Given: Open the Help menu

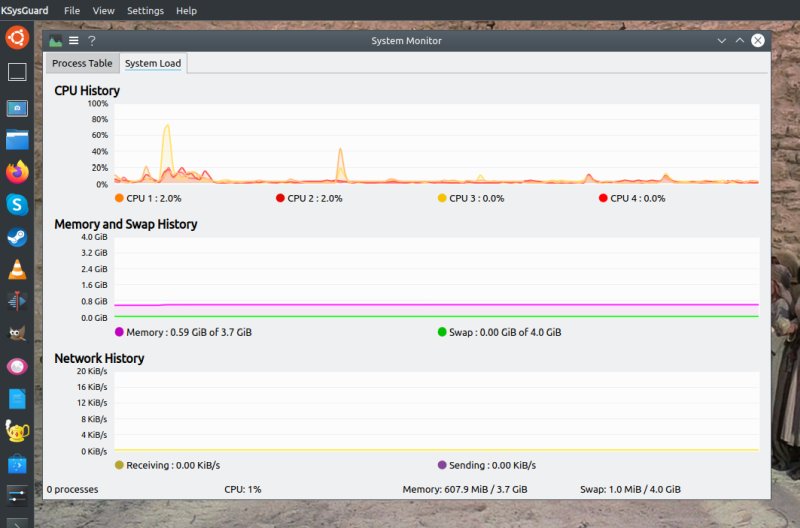Looking at the screenshot, I should click(x=186, y=10).
